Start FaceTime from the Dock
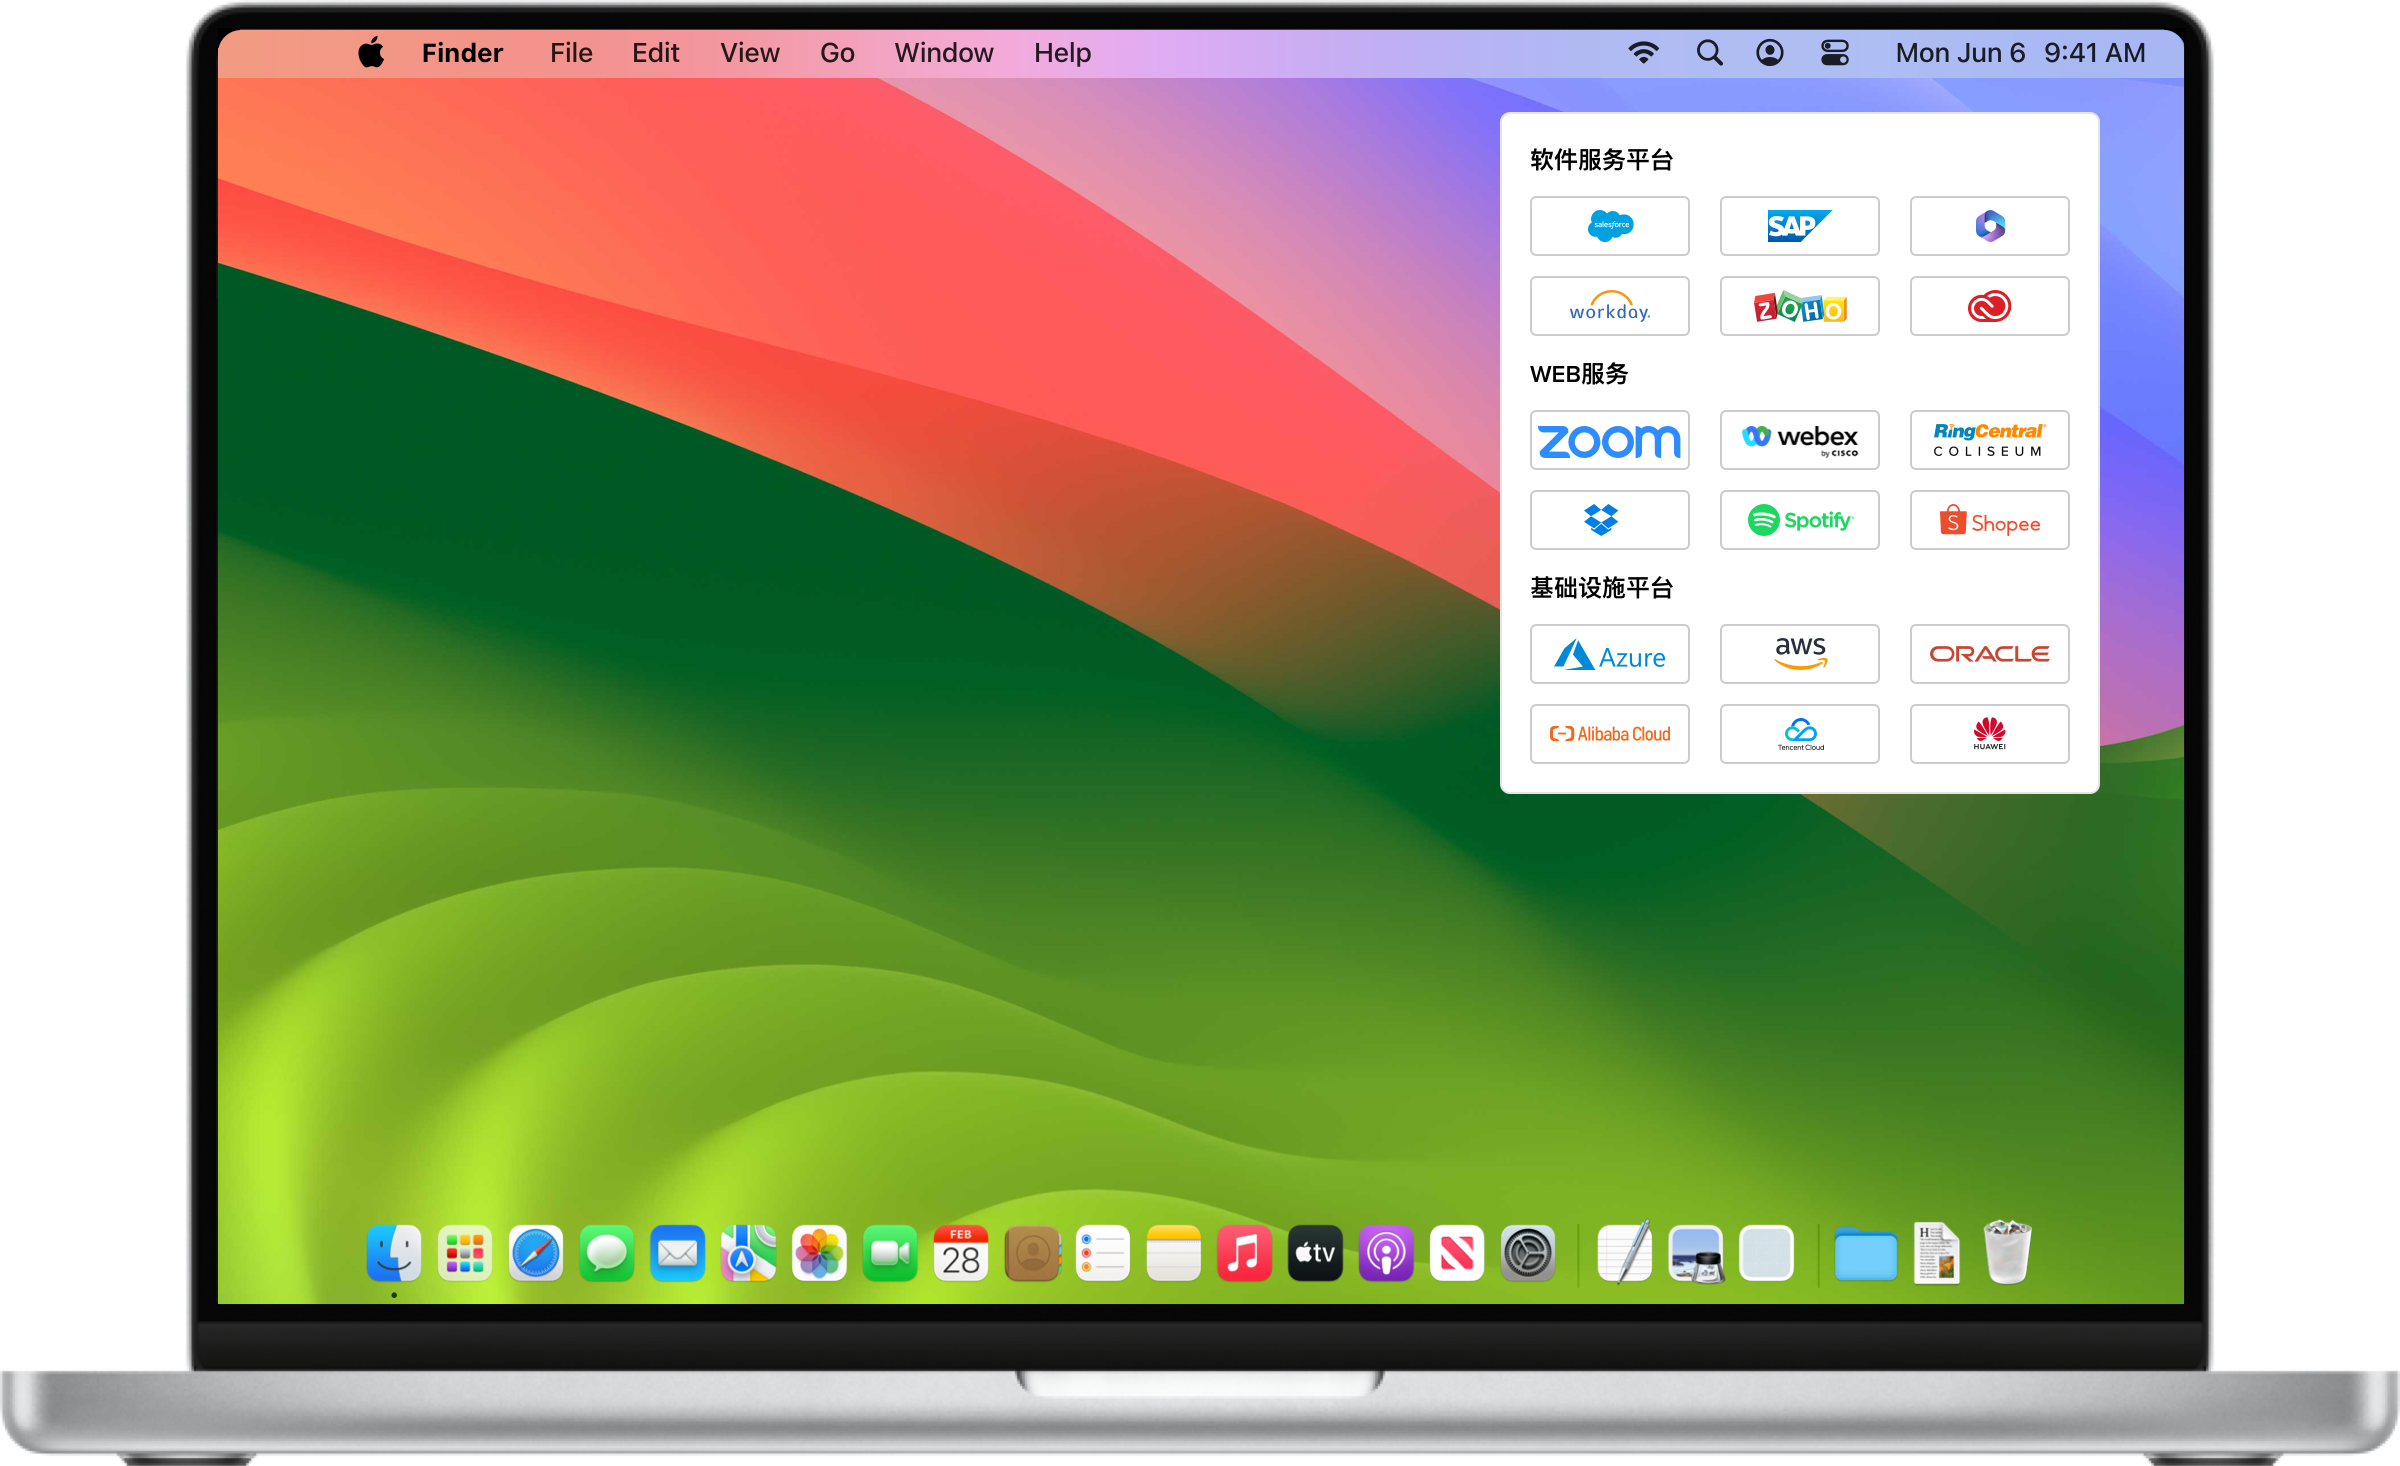This screenshot has width=2400, height=1466. point(890,1253)
